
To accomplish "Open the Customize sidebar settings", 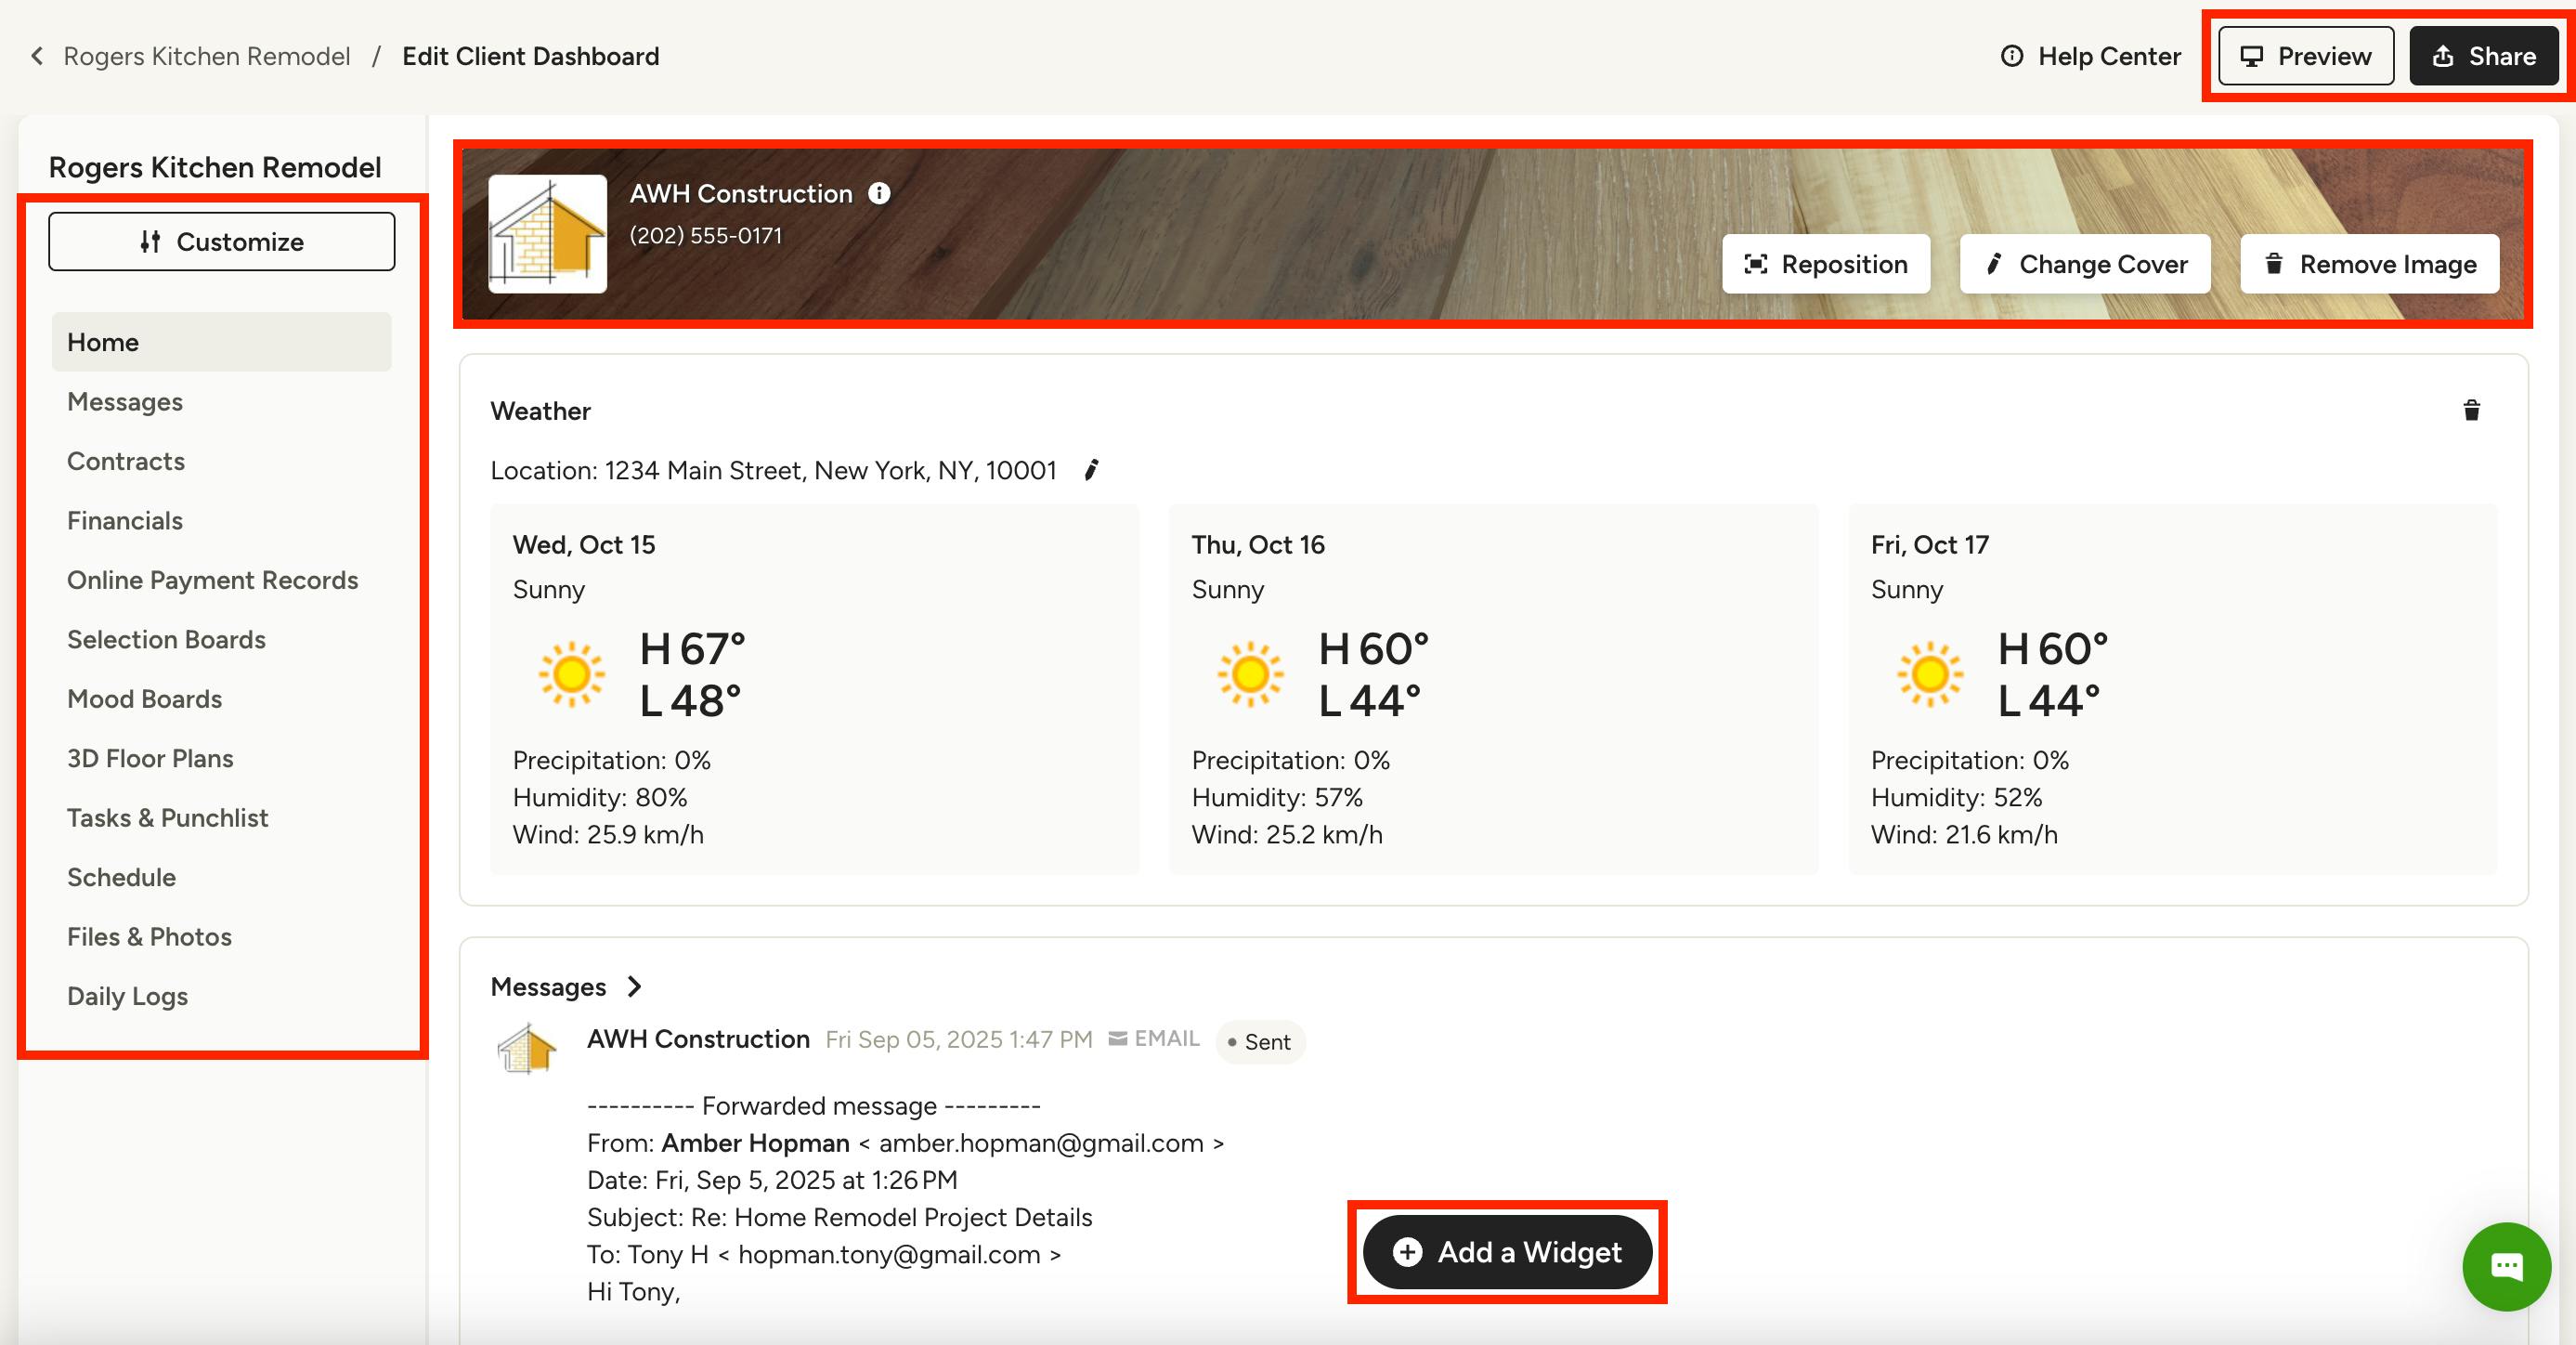I will coord(221,241).
